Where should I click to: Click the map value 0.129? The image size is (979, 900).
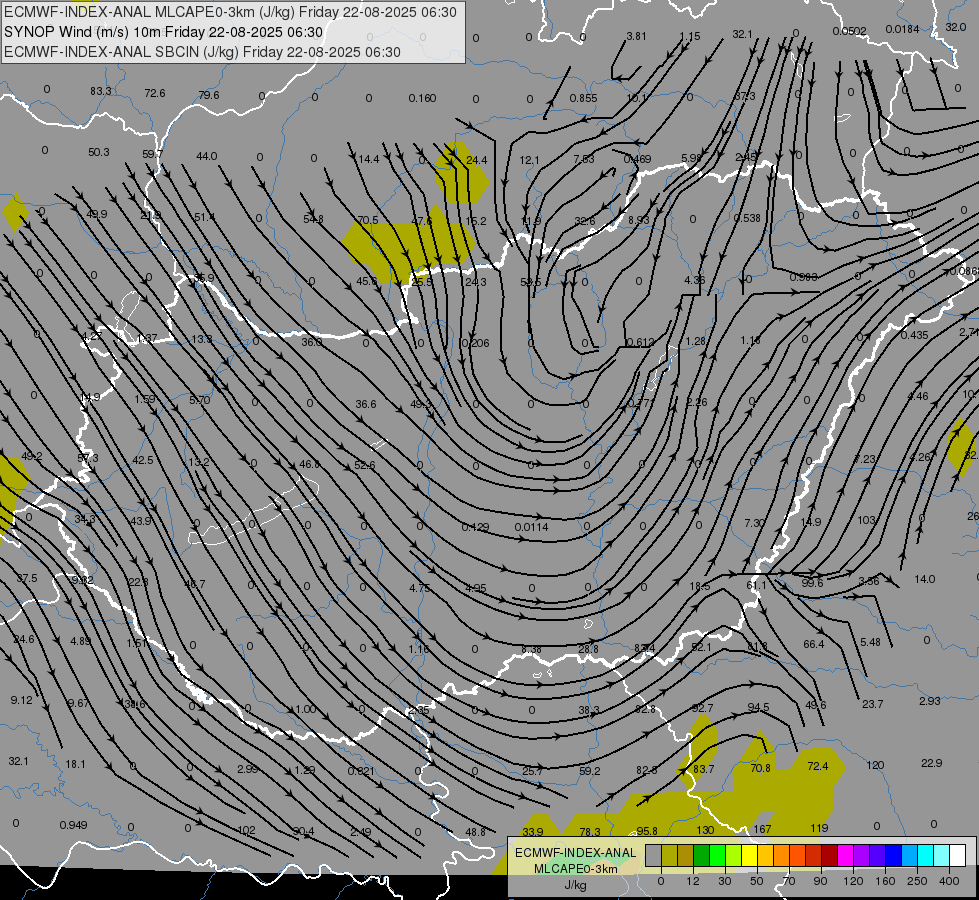(475, 527)
